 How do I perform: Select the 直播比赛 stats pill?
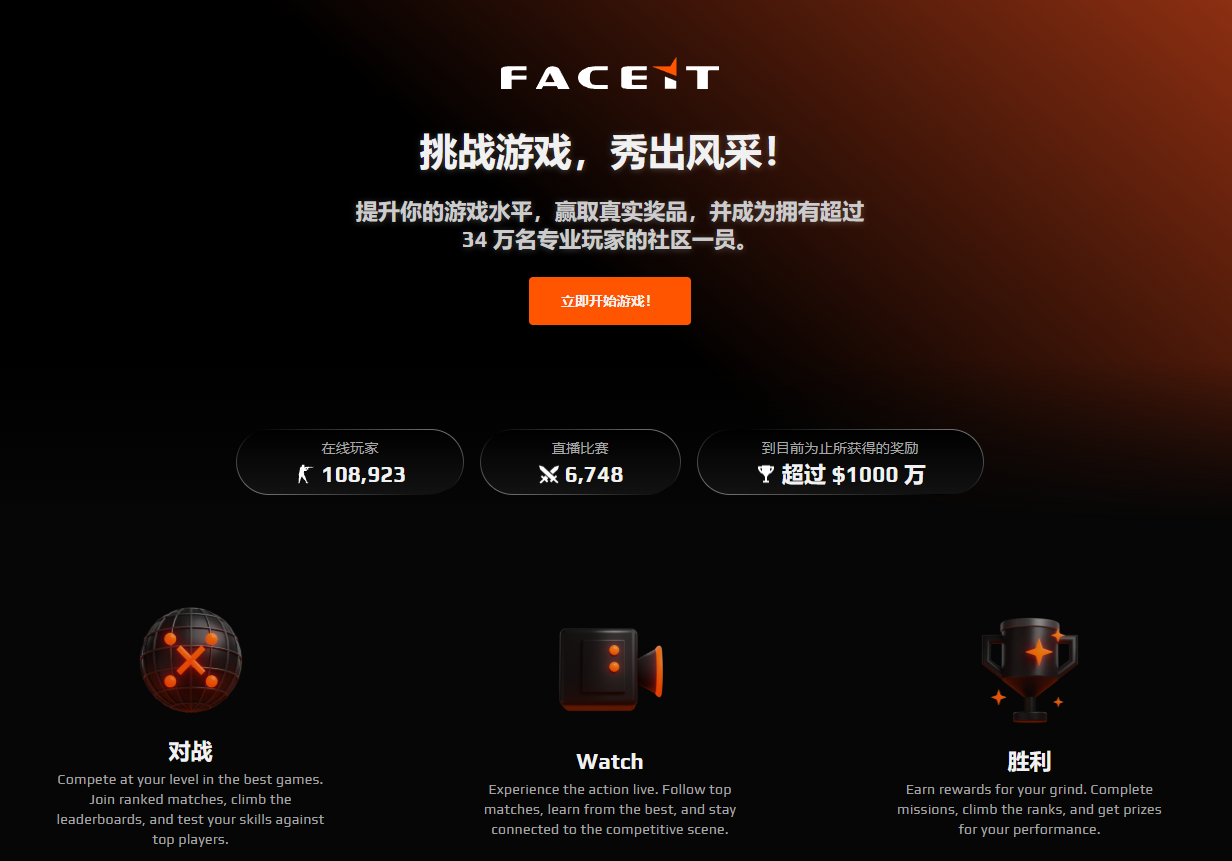click(580, 462)
